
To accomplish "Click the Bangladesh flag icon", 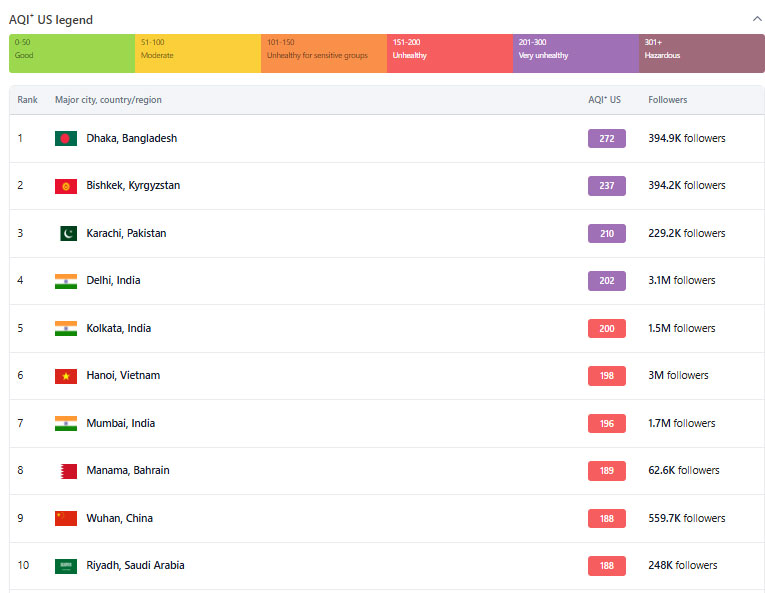I will point(66,139).
